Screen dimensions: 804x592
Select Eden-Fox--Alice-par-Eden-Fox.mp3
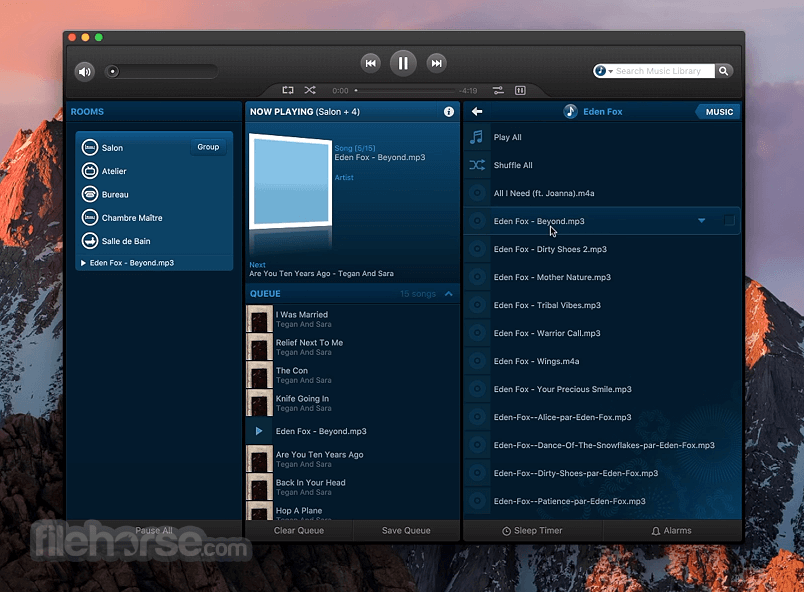[x=602, y=417]
